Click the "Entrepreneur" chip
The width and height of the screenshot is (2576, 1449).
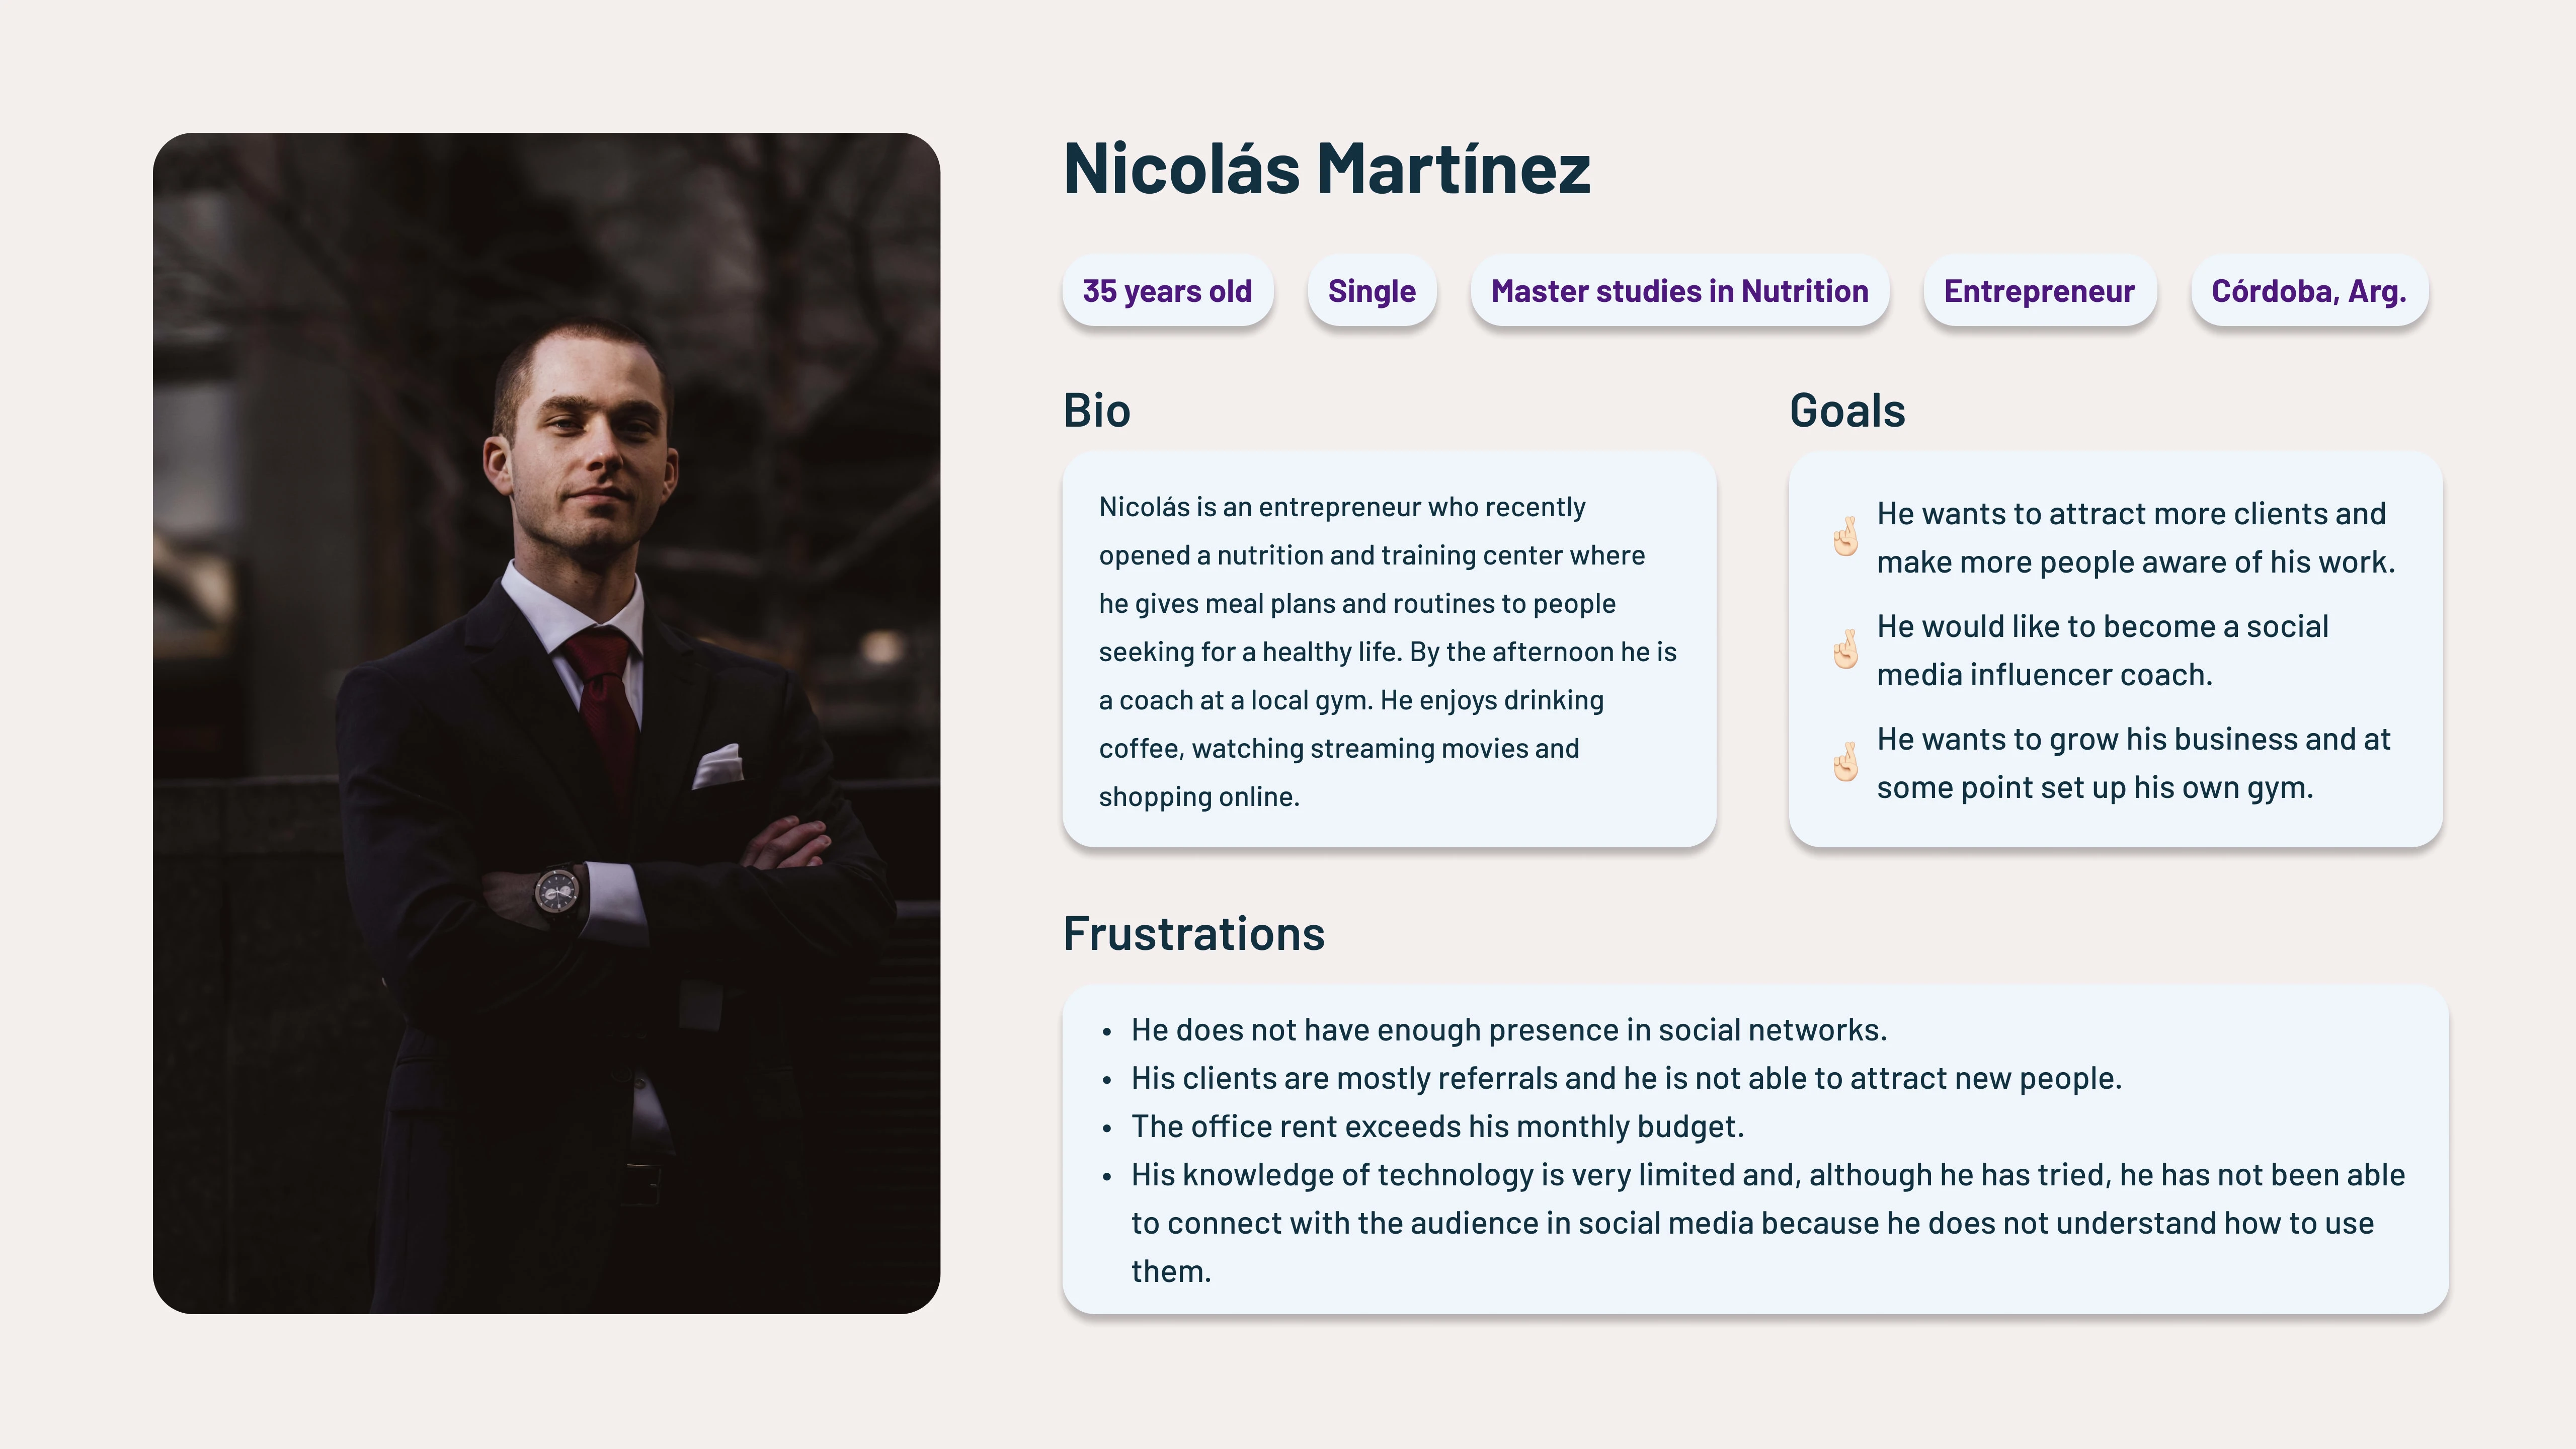[x=2039, y=291]
